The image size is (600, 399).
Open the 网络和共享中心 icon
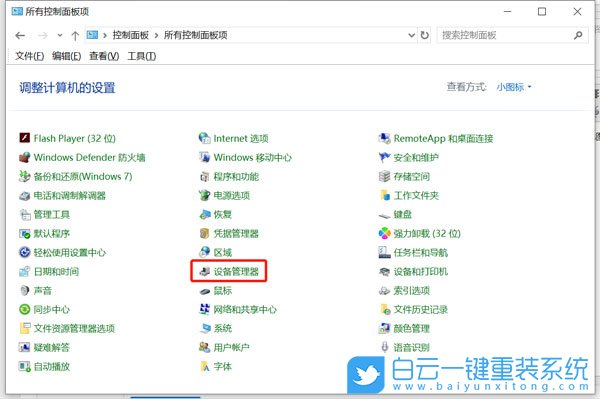205,309
